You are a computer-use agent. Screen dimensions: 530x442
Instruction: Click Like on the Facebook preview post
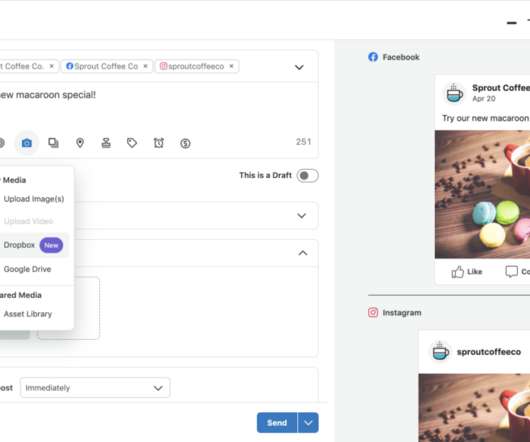pos(467,272)
